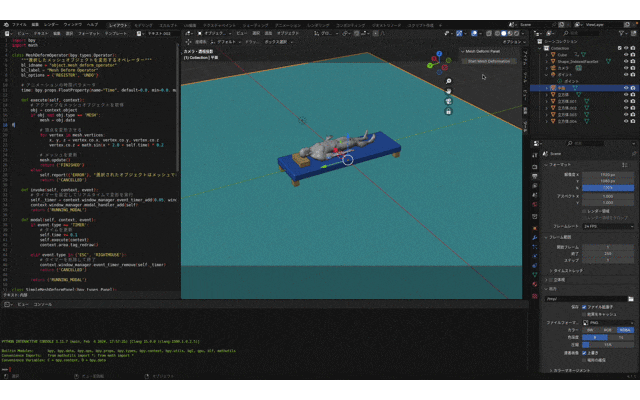Open ボックス選択 drag mode dropdown

(x=278, y=42)
